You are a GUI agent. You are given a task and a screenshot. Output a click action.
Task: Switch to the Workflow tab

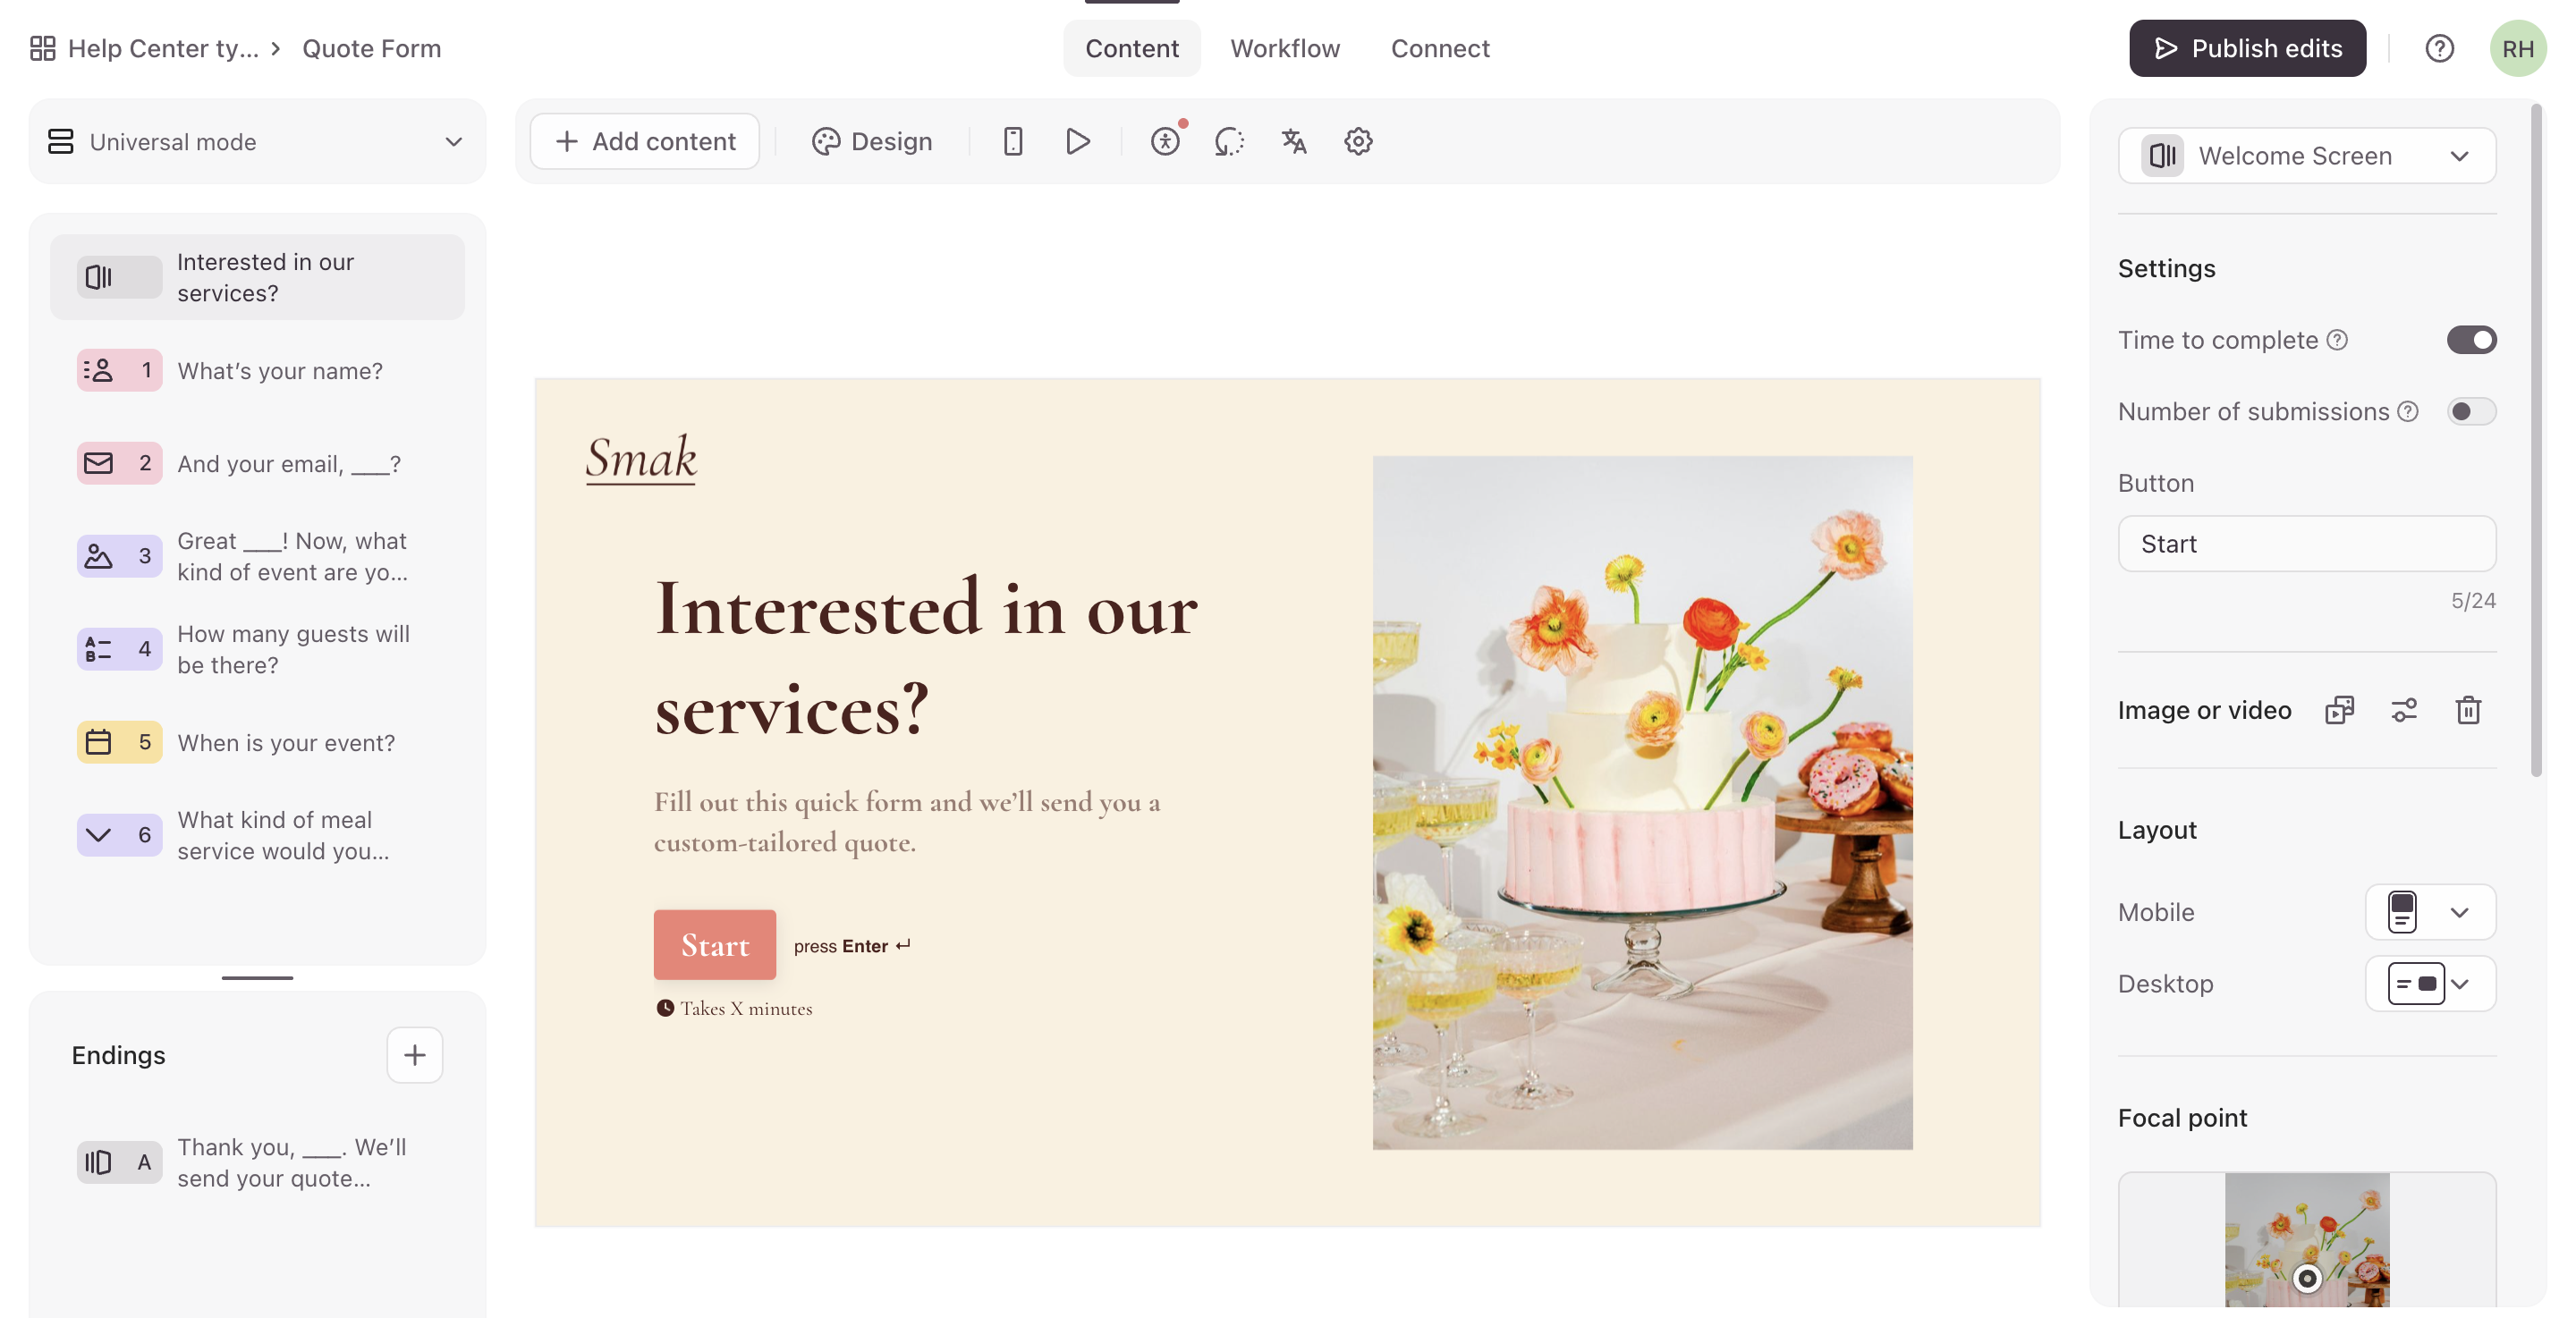pos(1284,48)
